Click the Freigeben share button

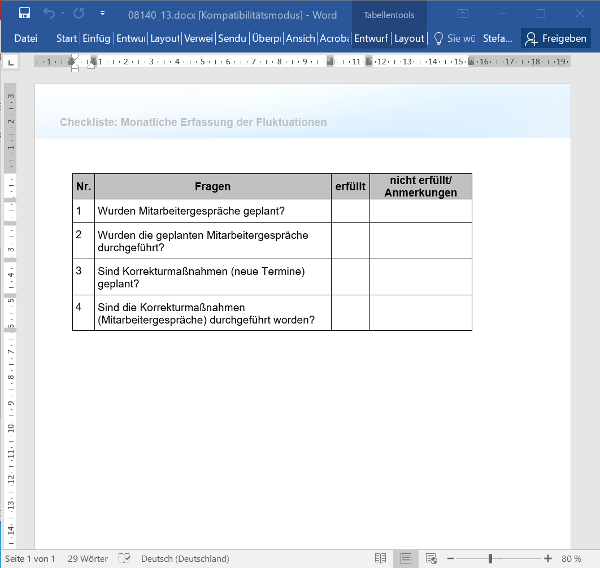click(x=556, y=38)
